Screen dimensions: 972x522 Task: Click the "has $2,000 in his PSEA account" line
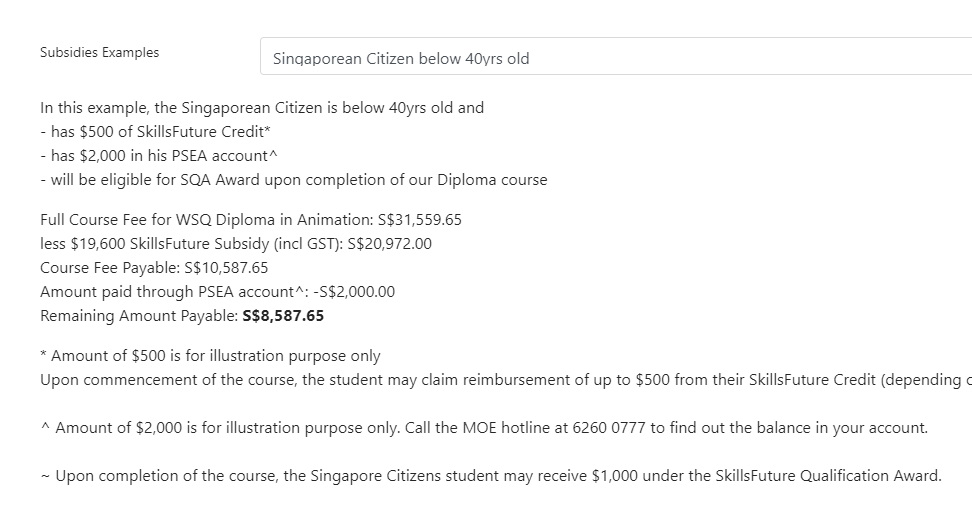[x=159, y=156]
